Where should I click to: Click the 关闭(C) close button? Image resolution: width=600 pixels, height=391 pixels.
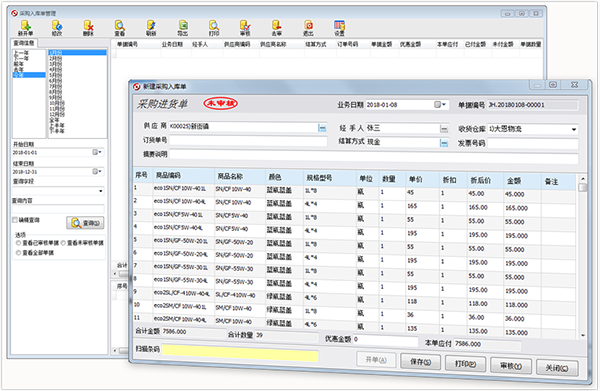click(557, 368)
